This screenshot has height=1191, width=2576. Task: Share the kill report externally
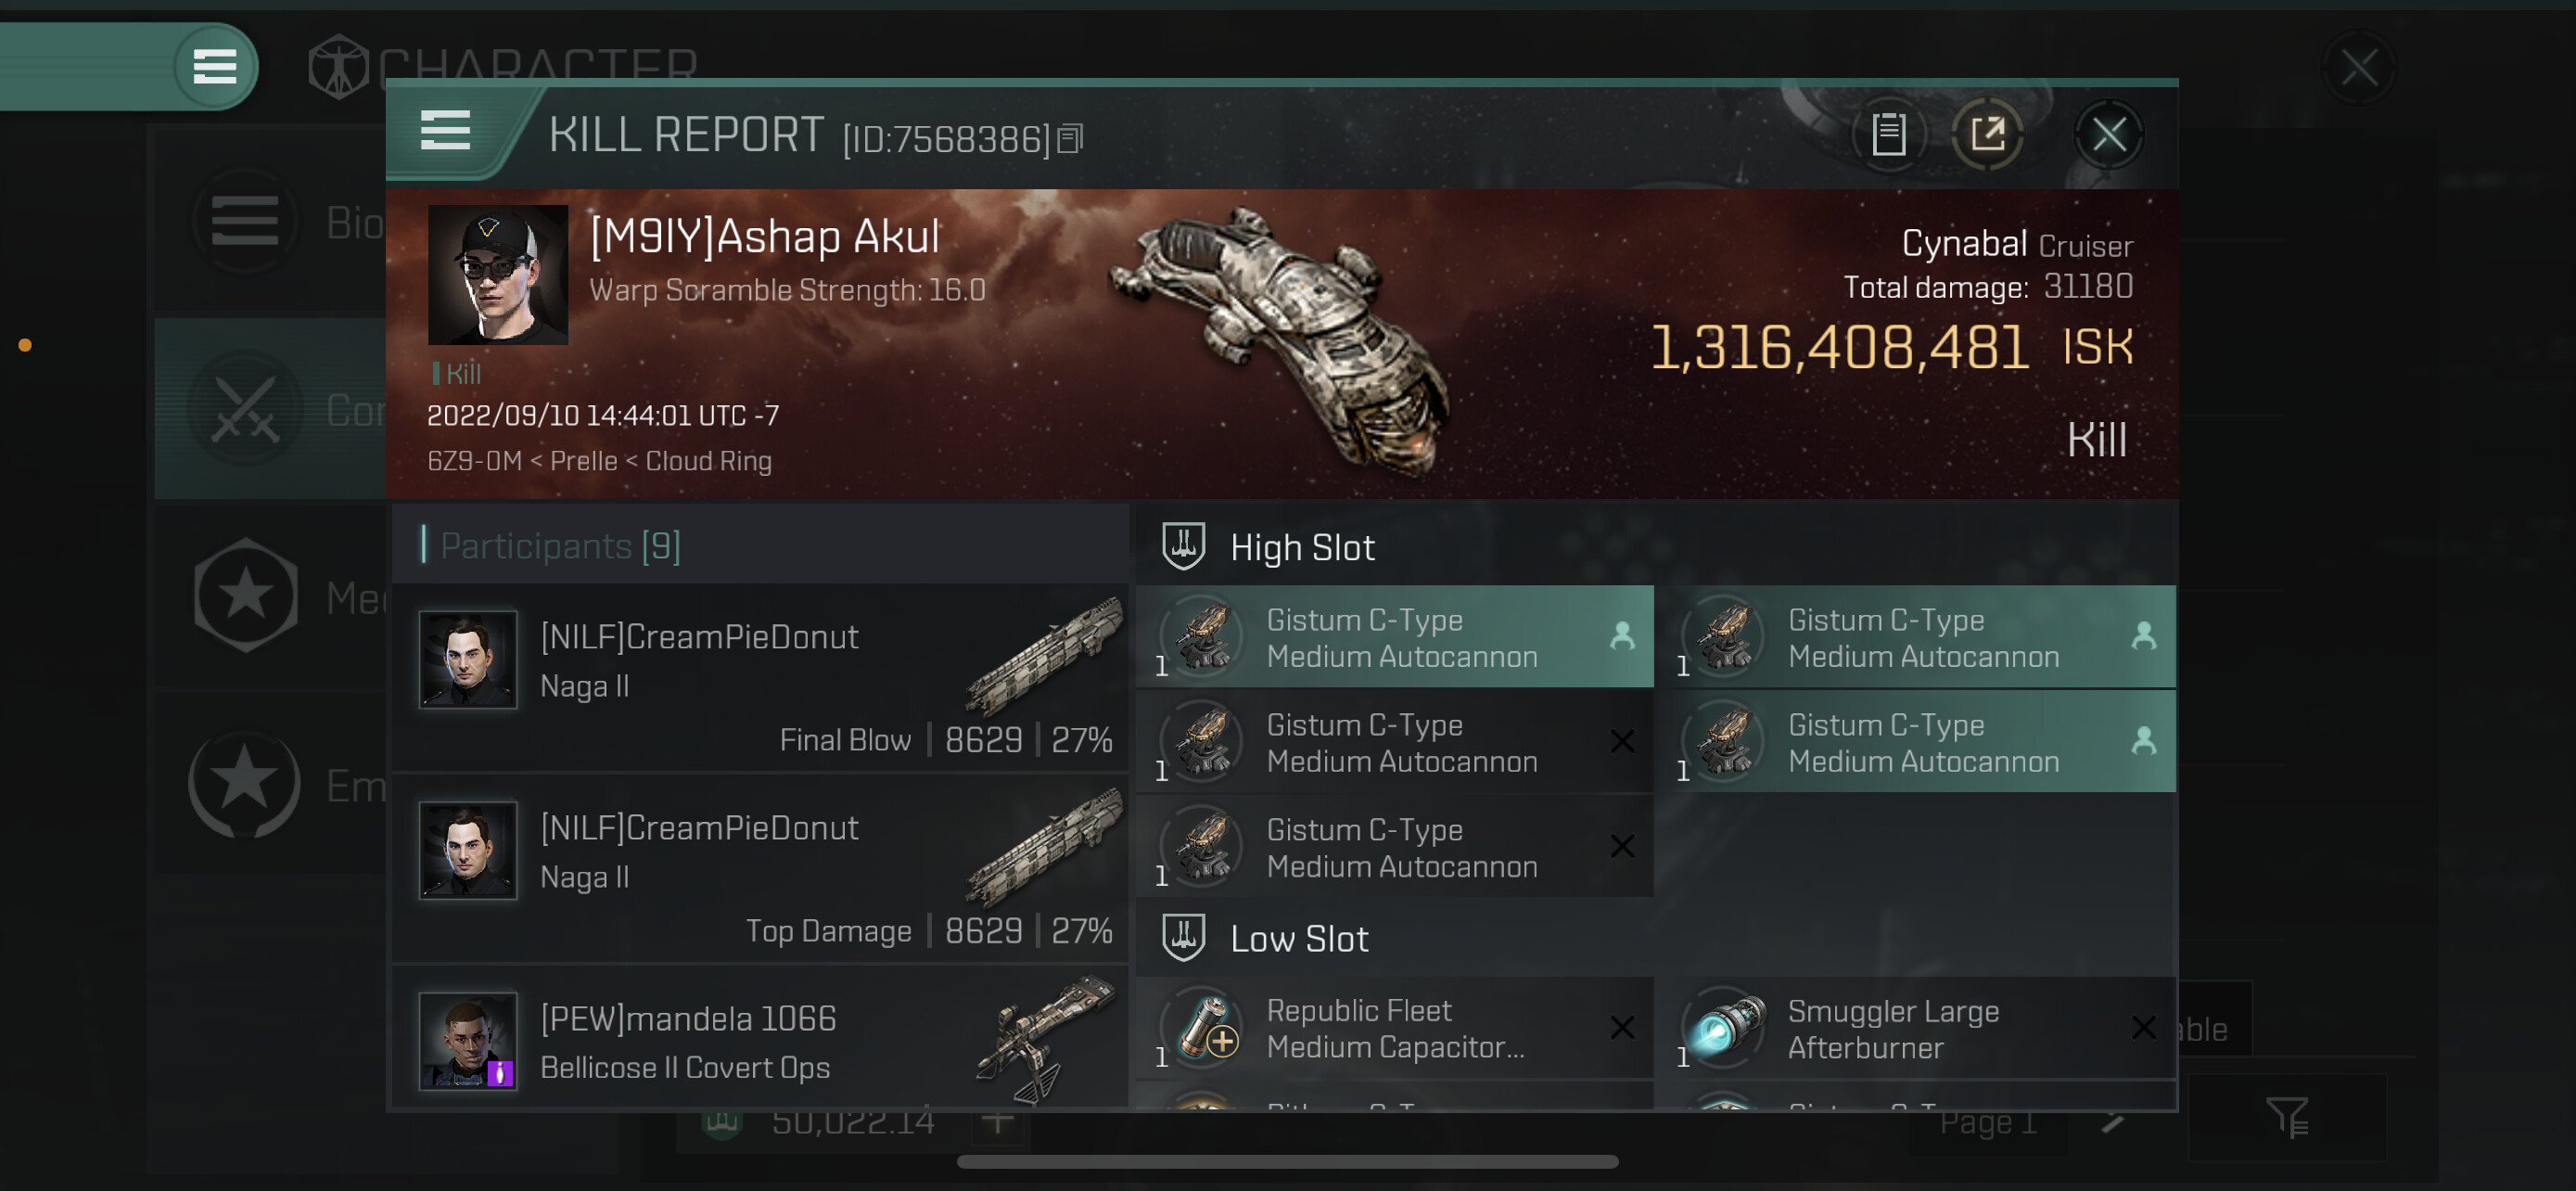click(x=1987, y=134)
